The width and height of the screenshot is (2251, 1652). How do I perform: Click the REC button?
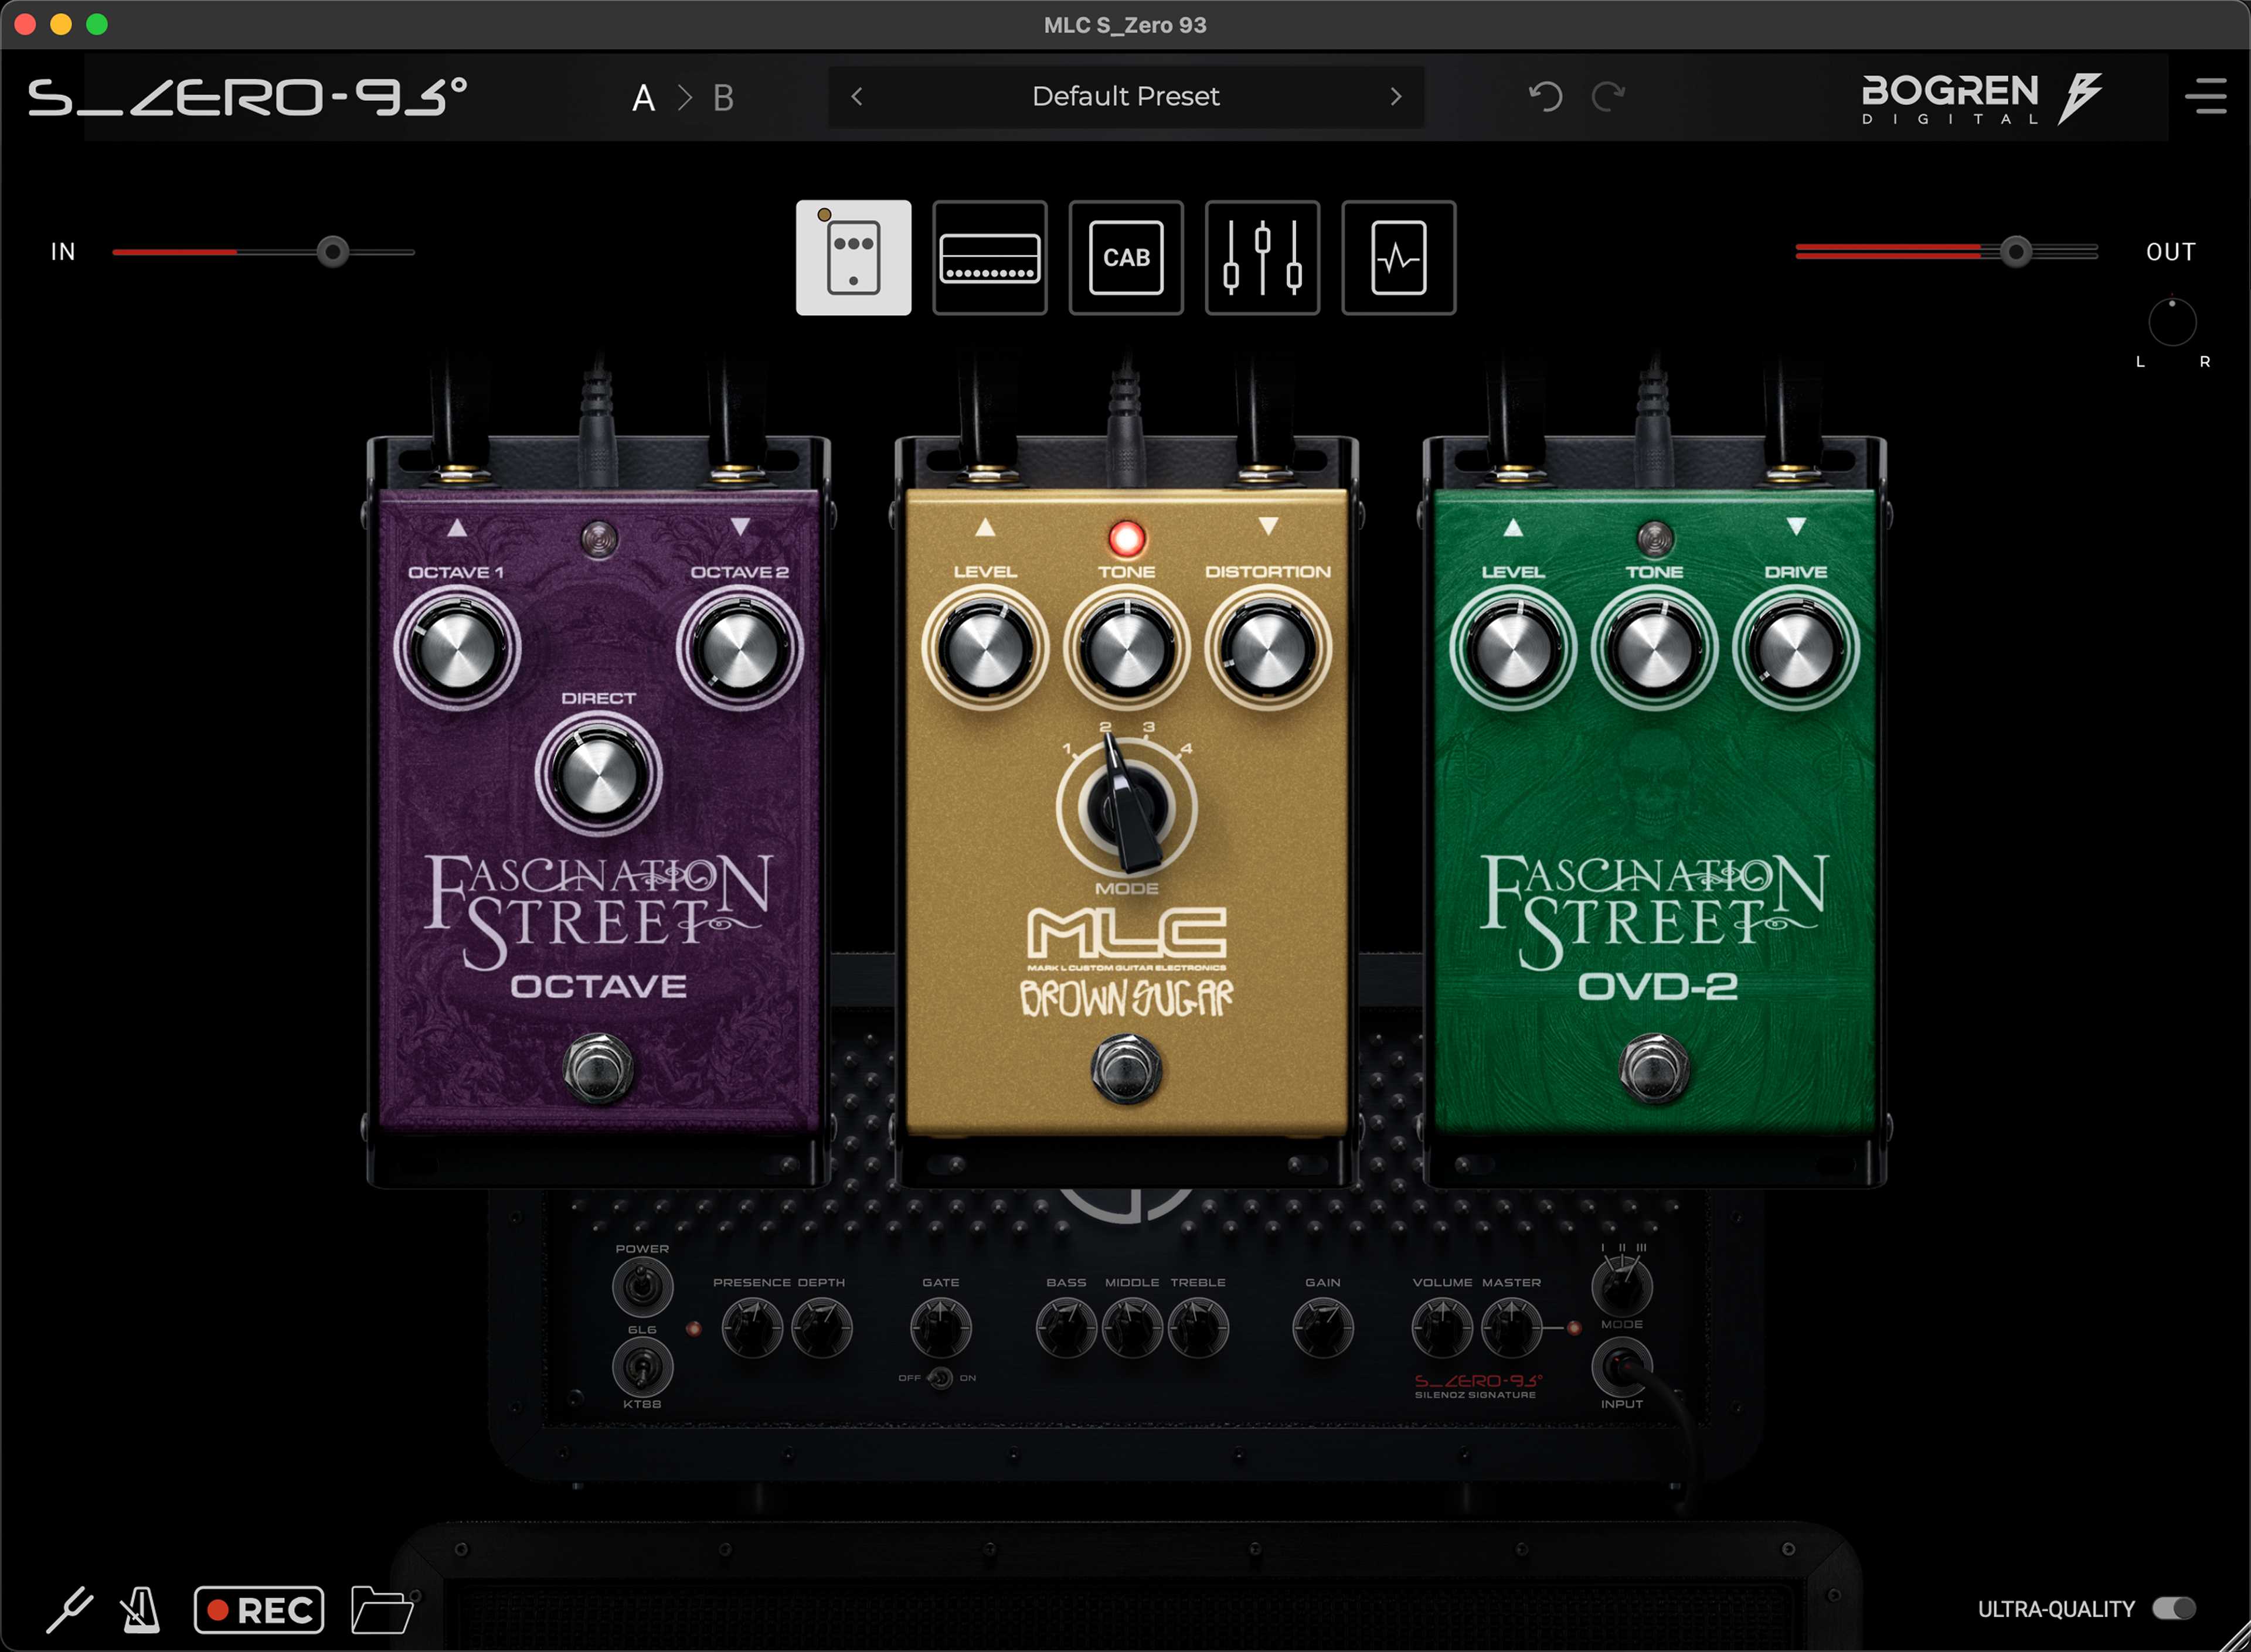(x=259, y=1609)
